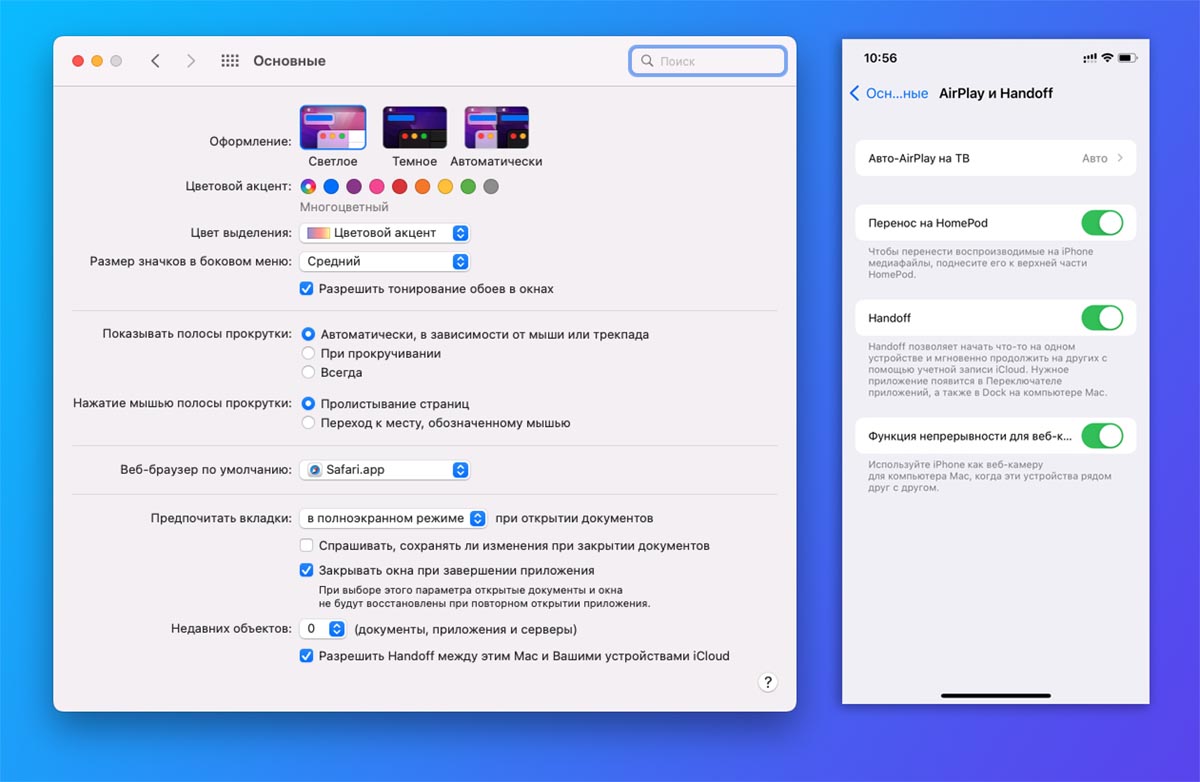The height and width of the screenshot is (782, 1200).
Task: Toggle Разрешить Handoff между этим Mac checkbox
Action: pos(307,656)
